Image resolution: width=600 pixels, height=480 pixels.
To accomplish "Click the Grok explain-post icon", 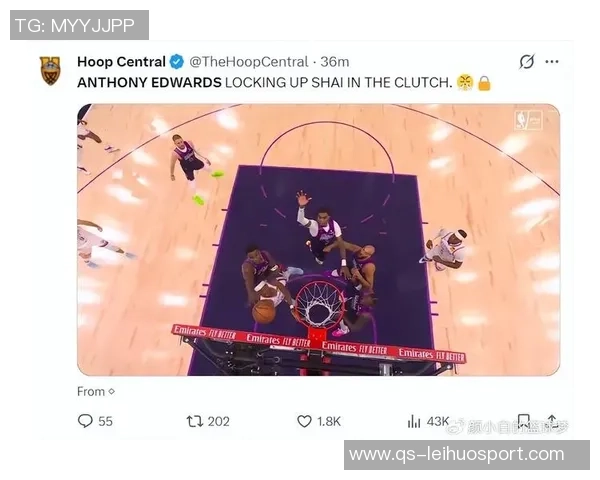I will 527,61.
